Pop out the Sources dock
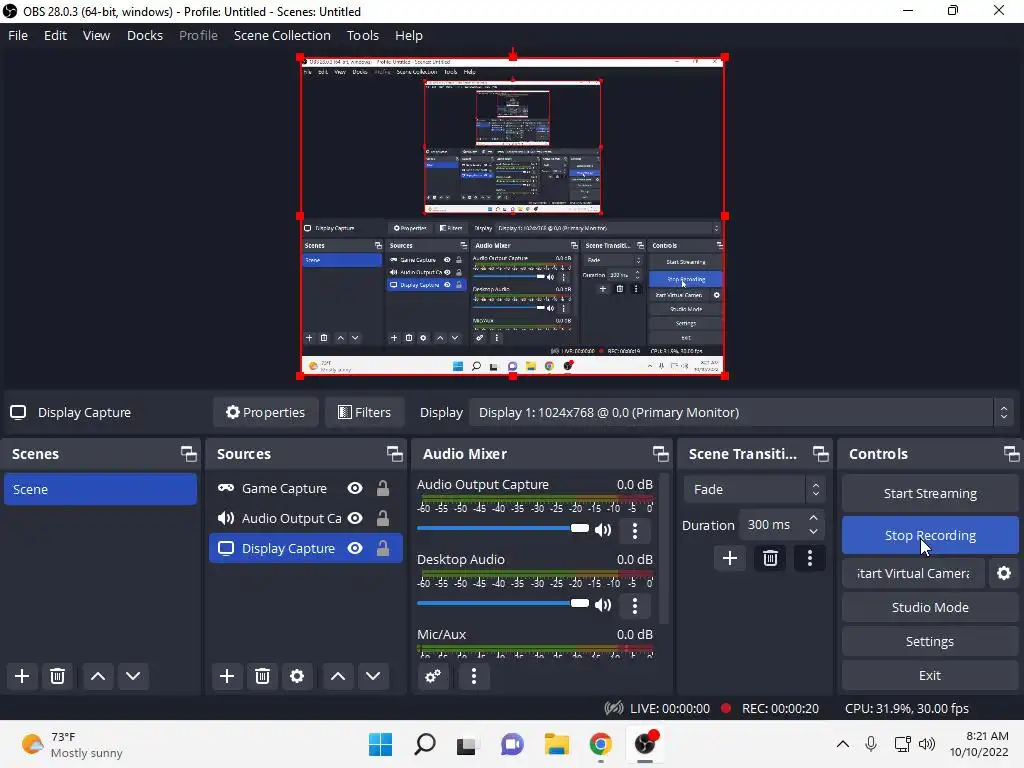This screenshot has height=768, width=1024. click(x=394, y=453)
